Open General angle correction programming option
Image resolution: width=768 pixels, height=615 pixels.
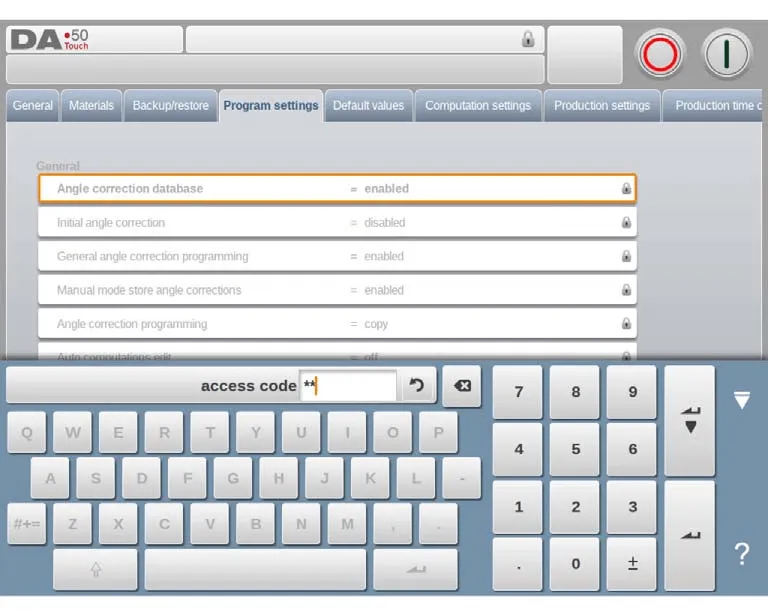[336, 257]
